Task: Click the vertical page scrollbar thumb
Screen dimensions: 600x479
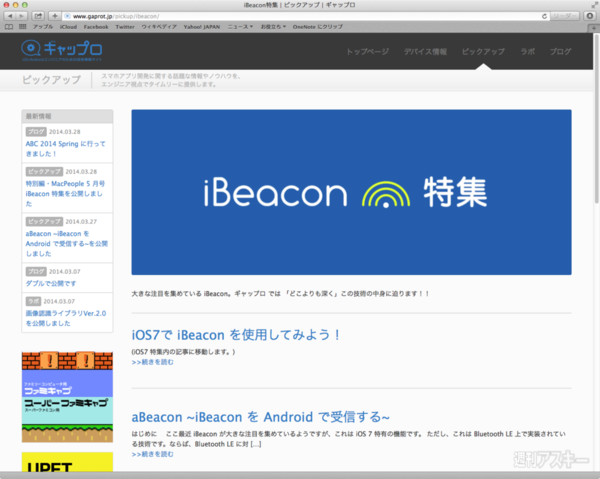Action: (597, 119)
